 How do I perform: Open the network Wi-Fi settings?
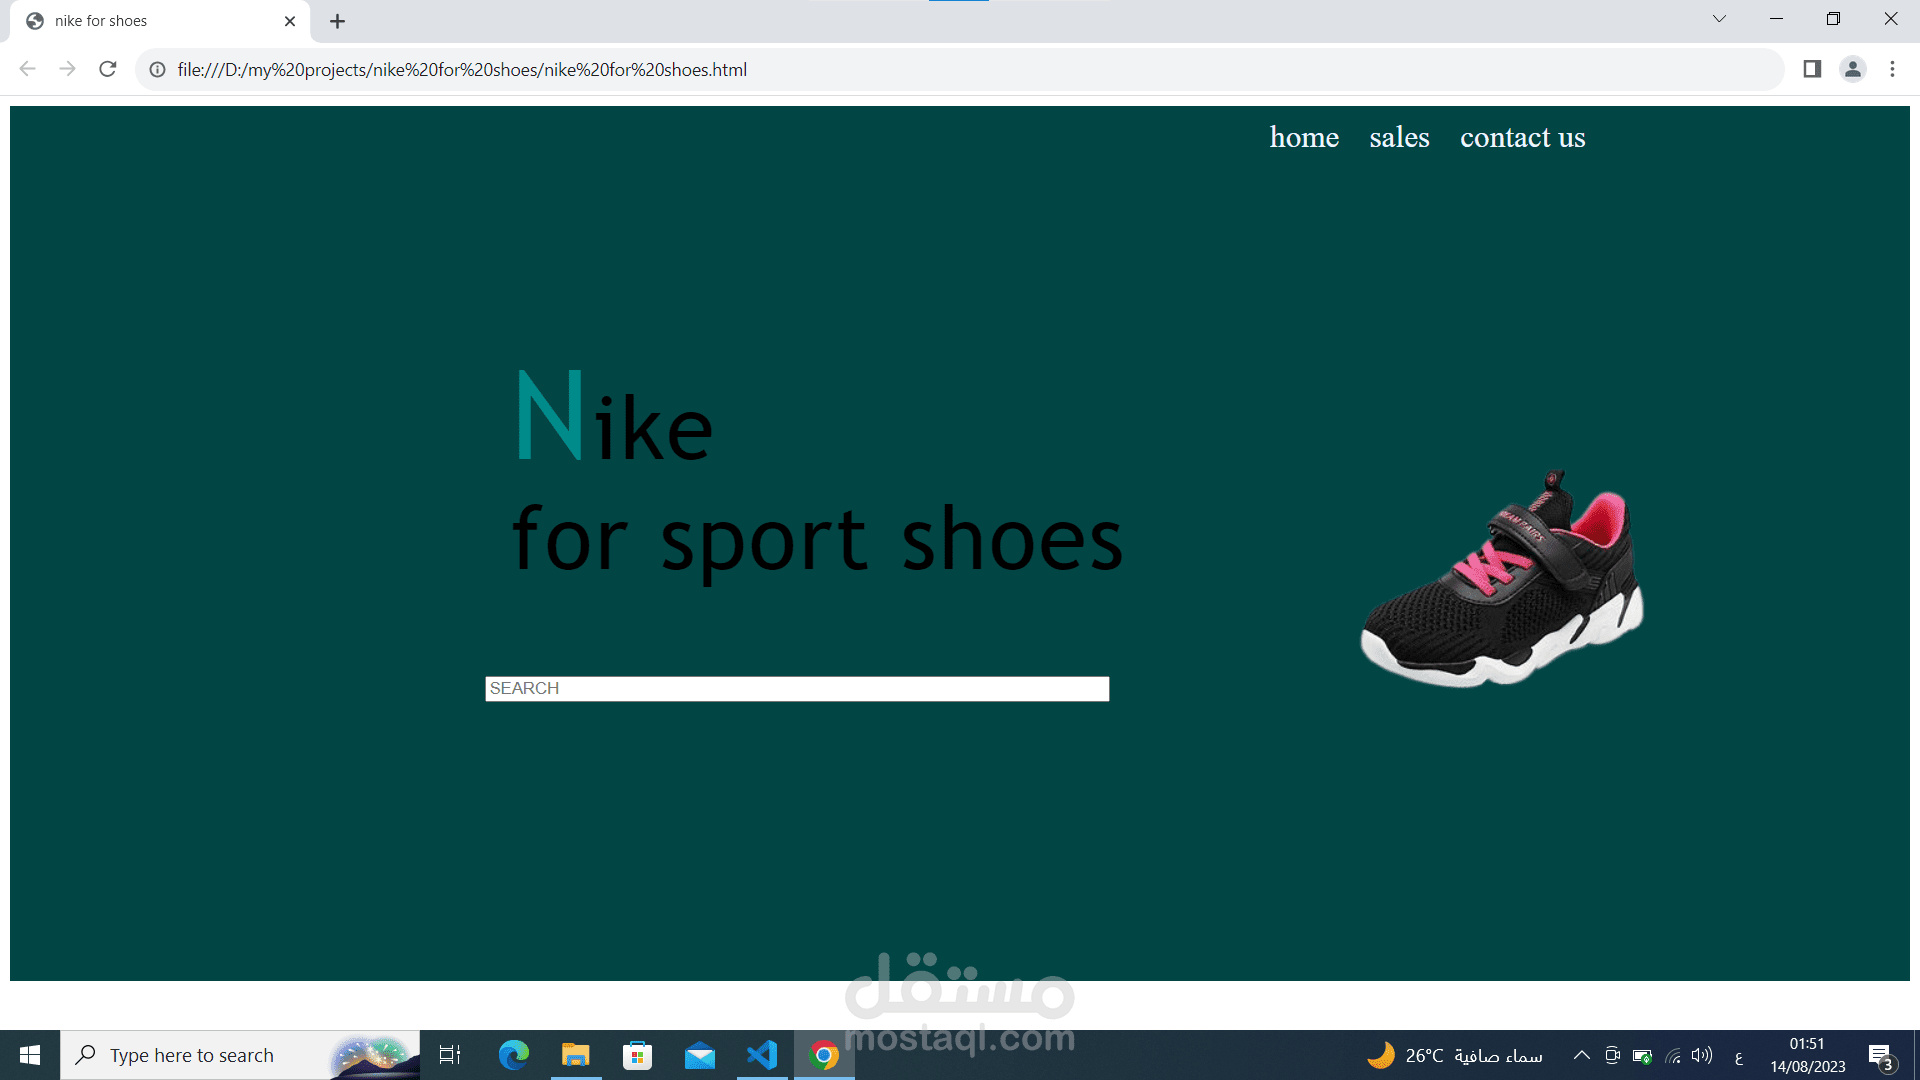tap(1672, 1055)
